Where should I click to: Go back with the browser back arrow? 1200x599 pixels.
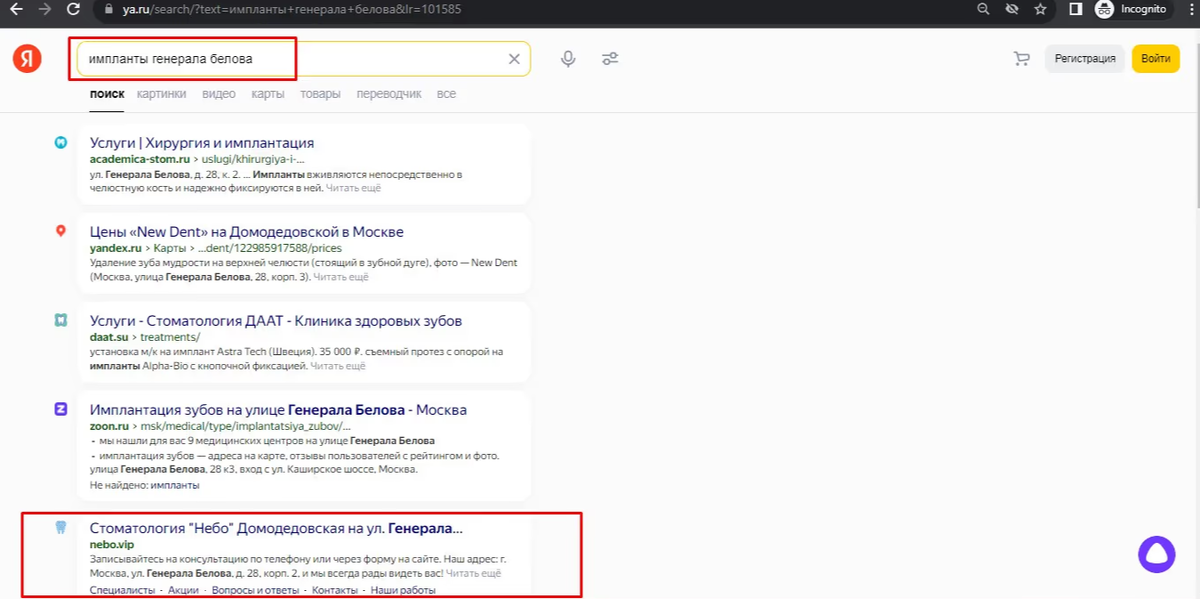point(17,9)
